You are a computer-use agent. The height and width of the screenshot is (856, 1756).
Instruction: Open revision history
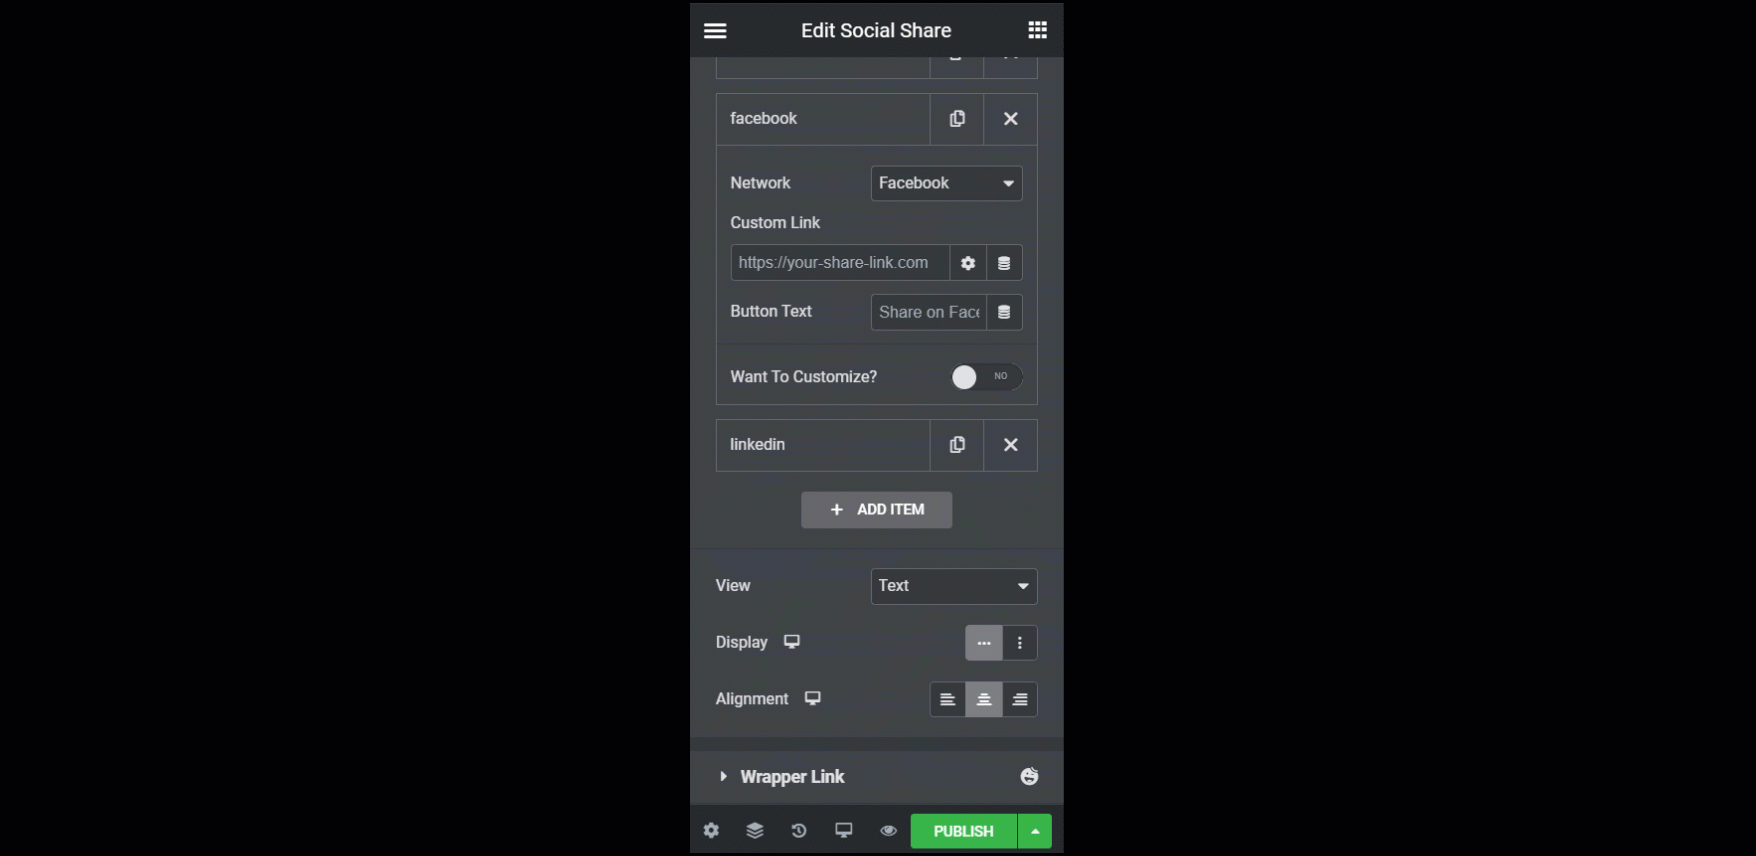[799, 831]
